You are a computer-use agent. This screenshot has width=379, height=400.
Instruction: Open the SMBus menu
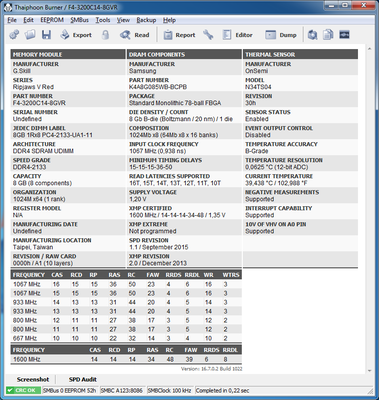coord(79,20)
